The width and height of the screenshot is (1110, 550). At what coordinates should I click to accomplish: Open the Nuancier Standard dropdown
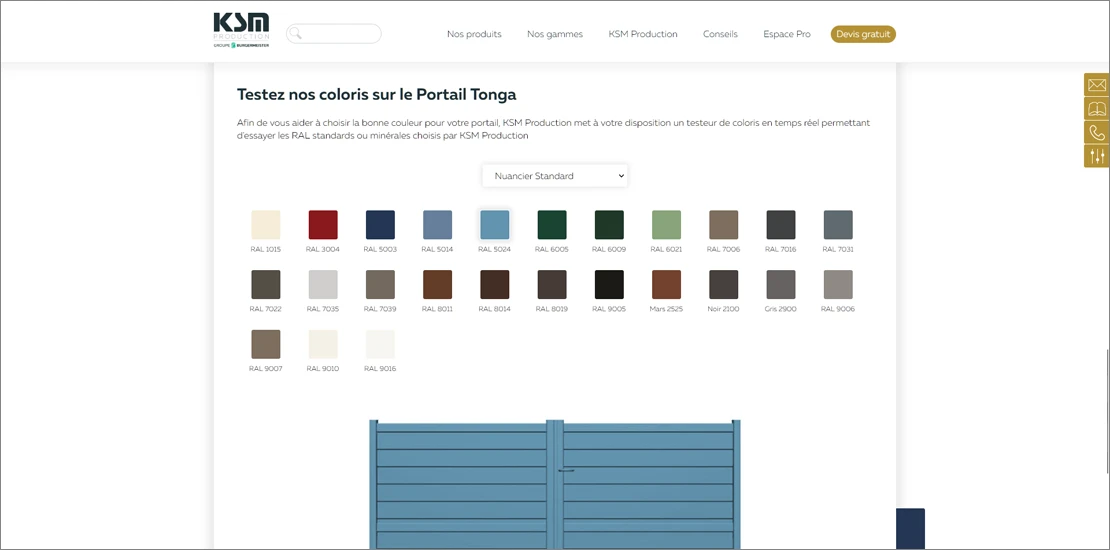tap(555, 176)
